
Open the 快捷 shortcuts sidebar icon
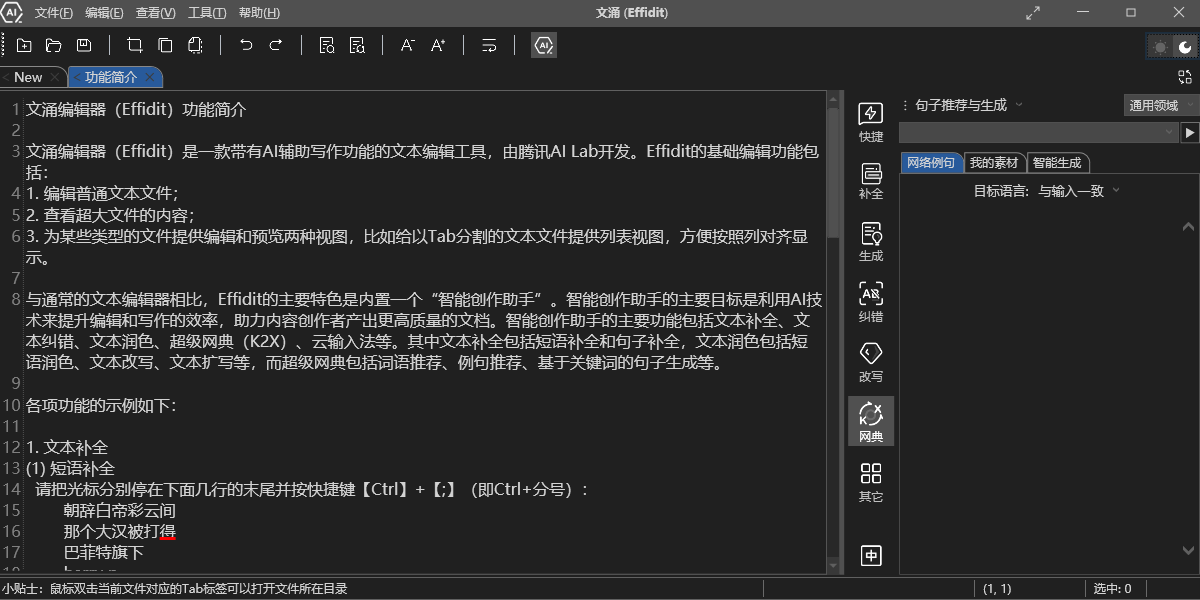871,121
